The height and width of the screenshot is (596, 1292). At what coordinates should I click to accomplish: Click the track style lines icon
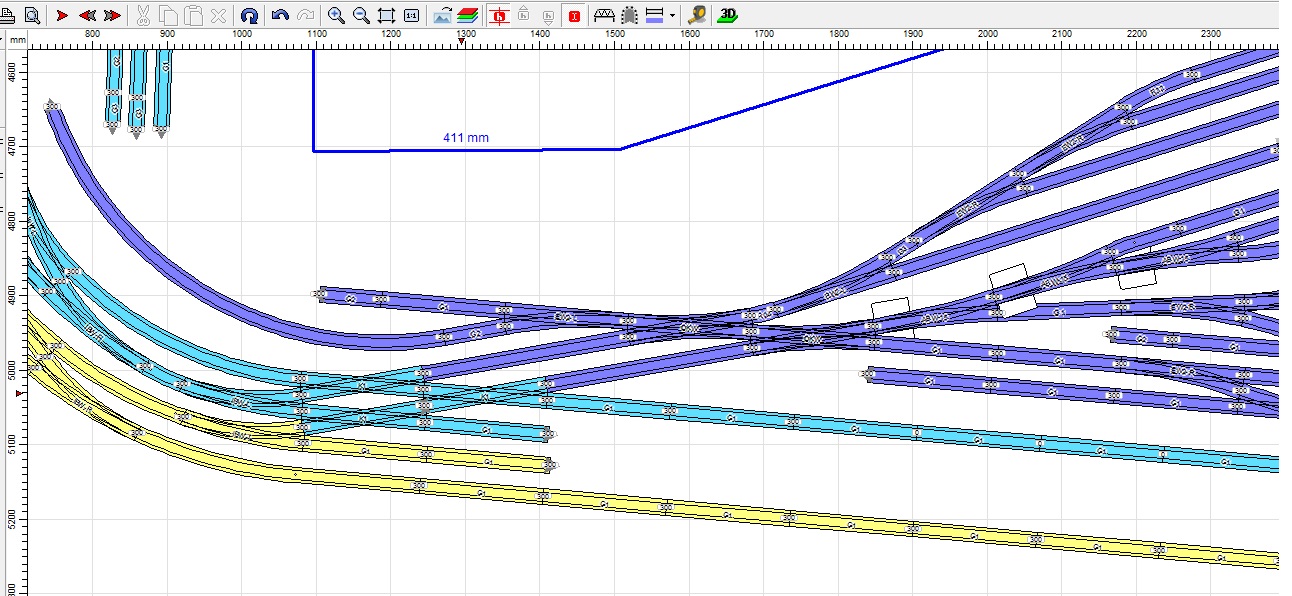655,15
